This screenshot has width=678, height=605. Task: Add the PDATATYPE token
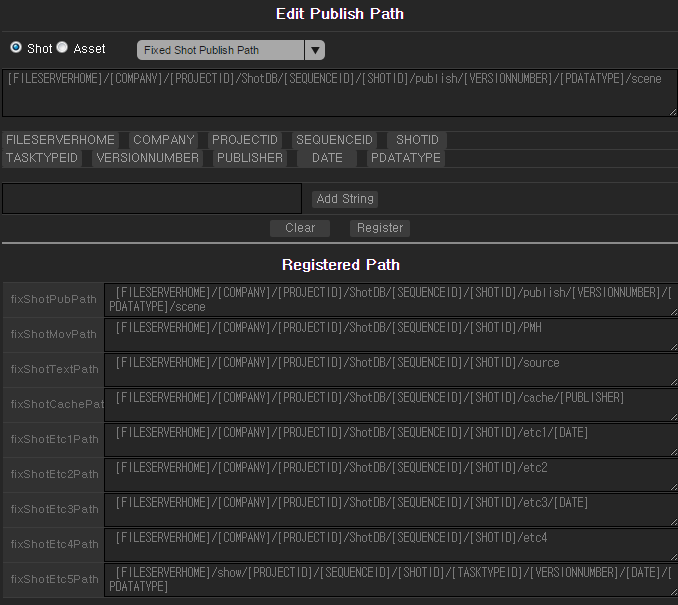[x=405, y=158]
